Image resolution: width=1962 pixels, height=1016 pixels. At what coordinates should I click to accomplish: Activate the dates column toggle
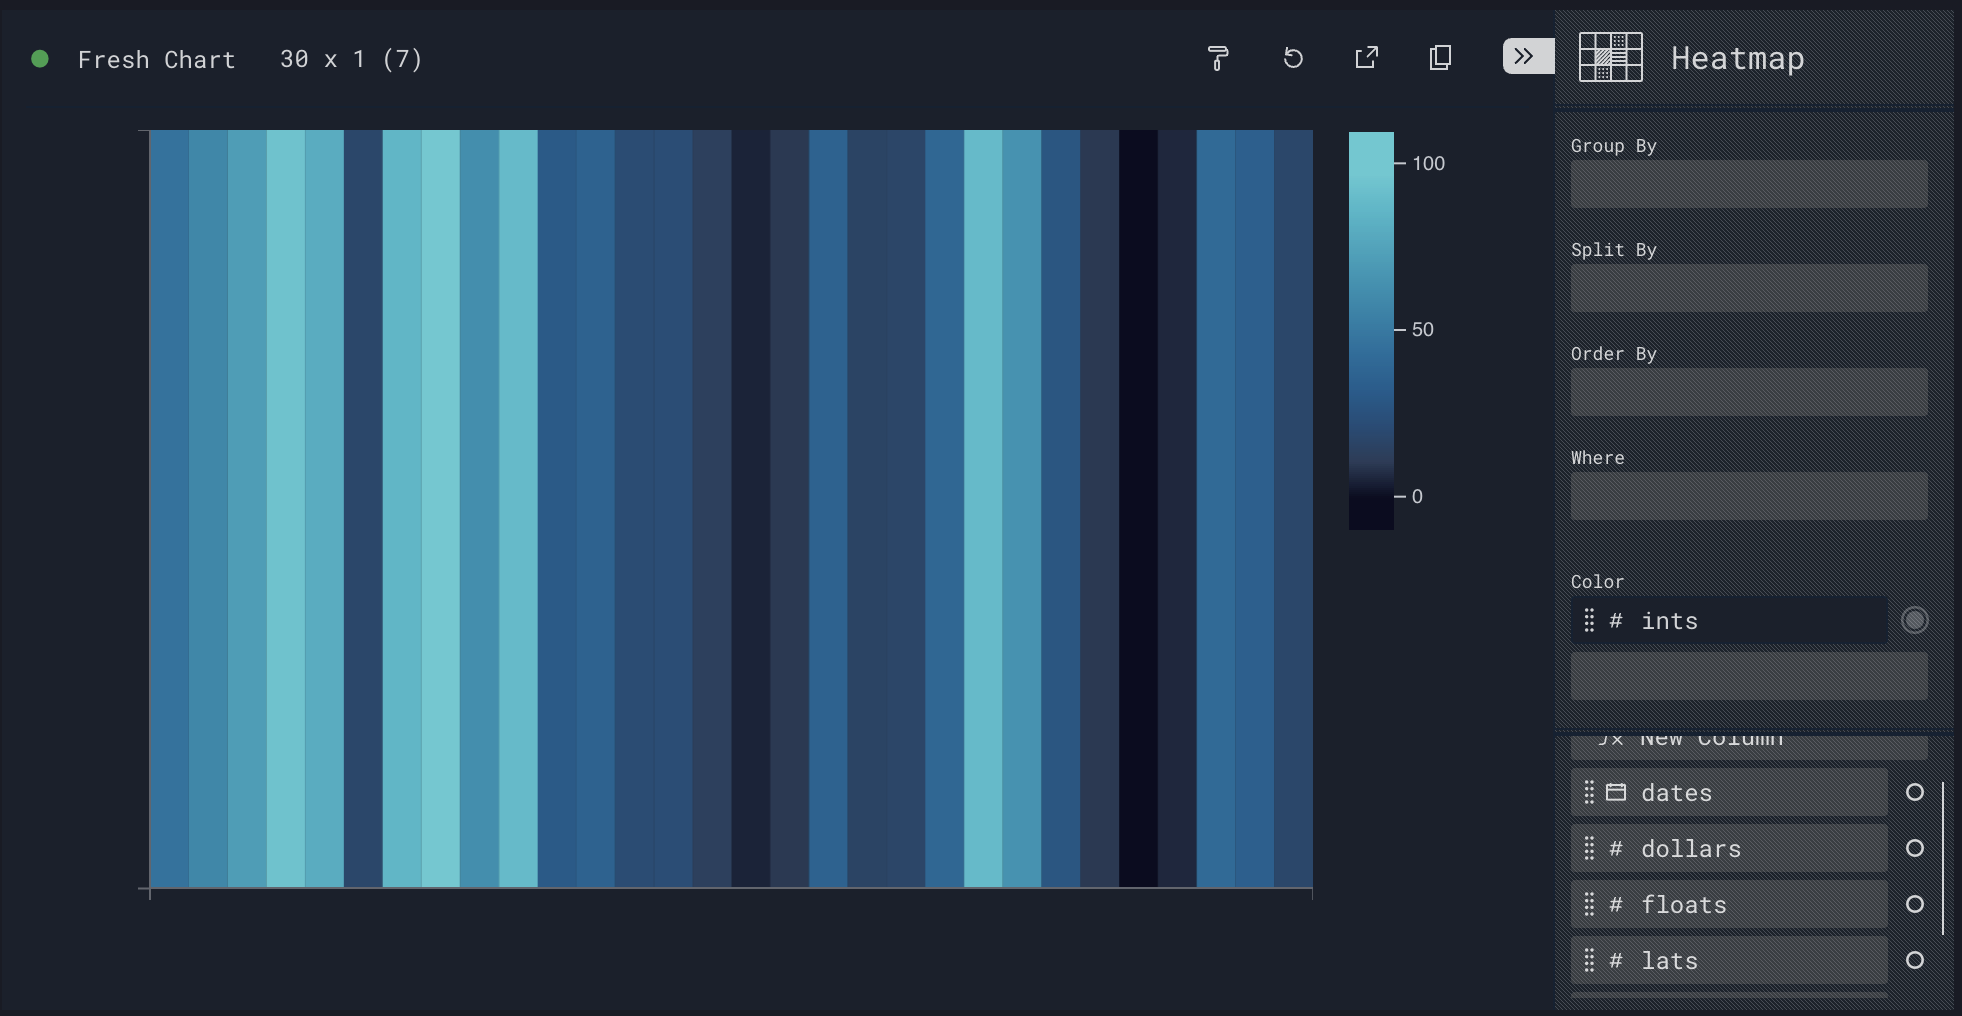pyautogui.click(x=1915, y=792)
